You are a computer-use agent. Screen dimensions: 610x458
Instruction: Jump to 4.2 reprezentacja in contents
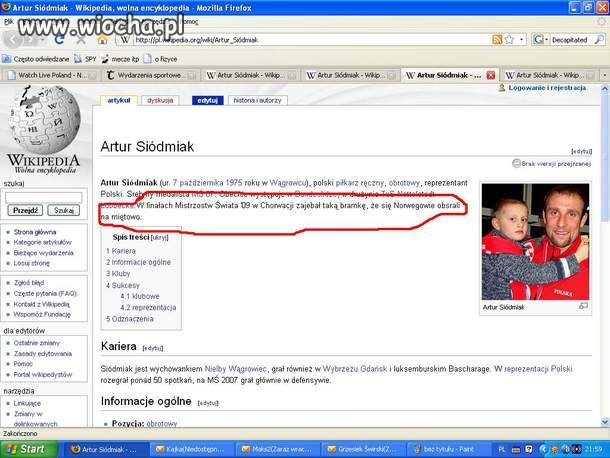[x=148, y=307]
